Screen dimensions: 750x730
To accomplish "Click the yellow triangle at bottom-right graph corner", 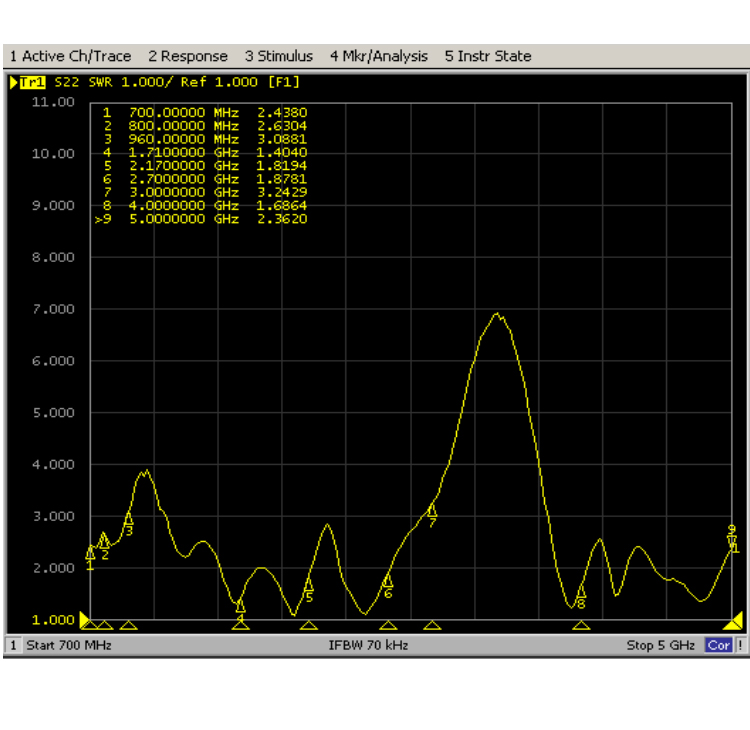I will point(733,620).
